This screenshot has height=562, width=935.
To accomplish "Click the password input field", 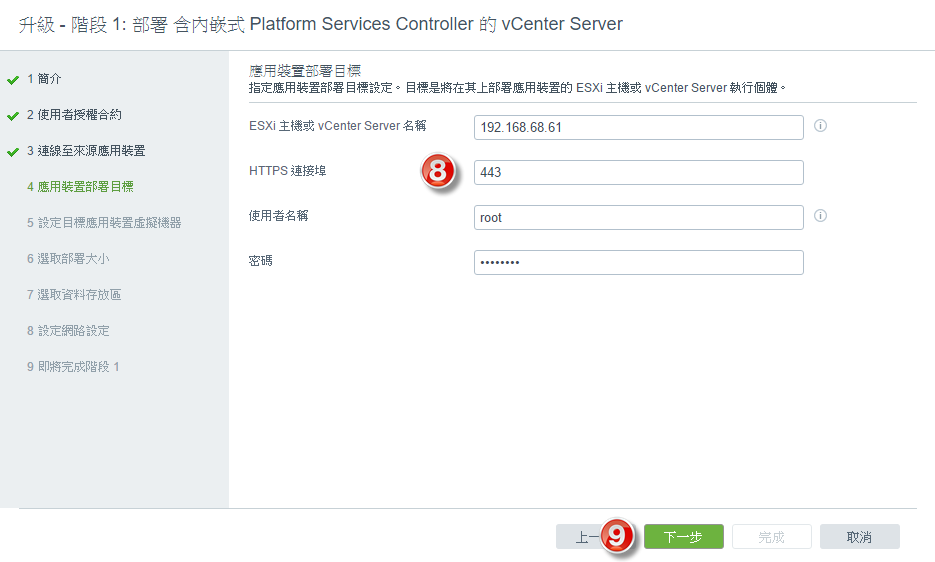I will pyautogui.click(x=639, y=263).
